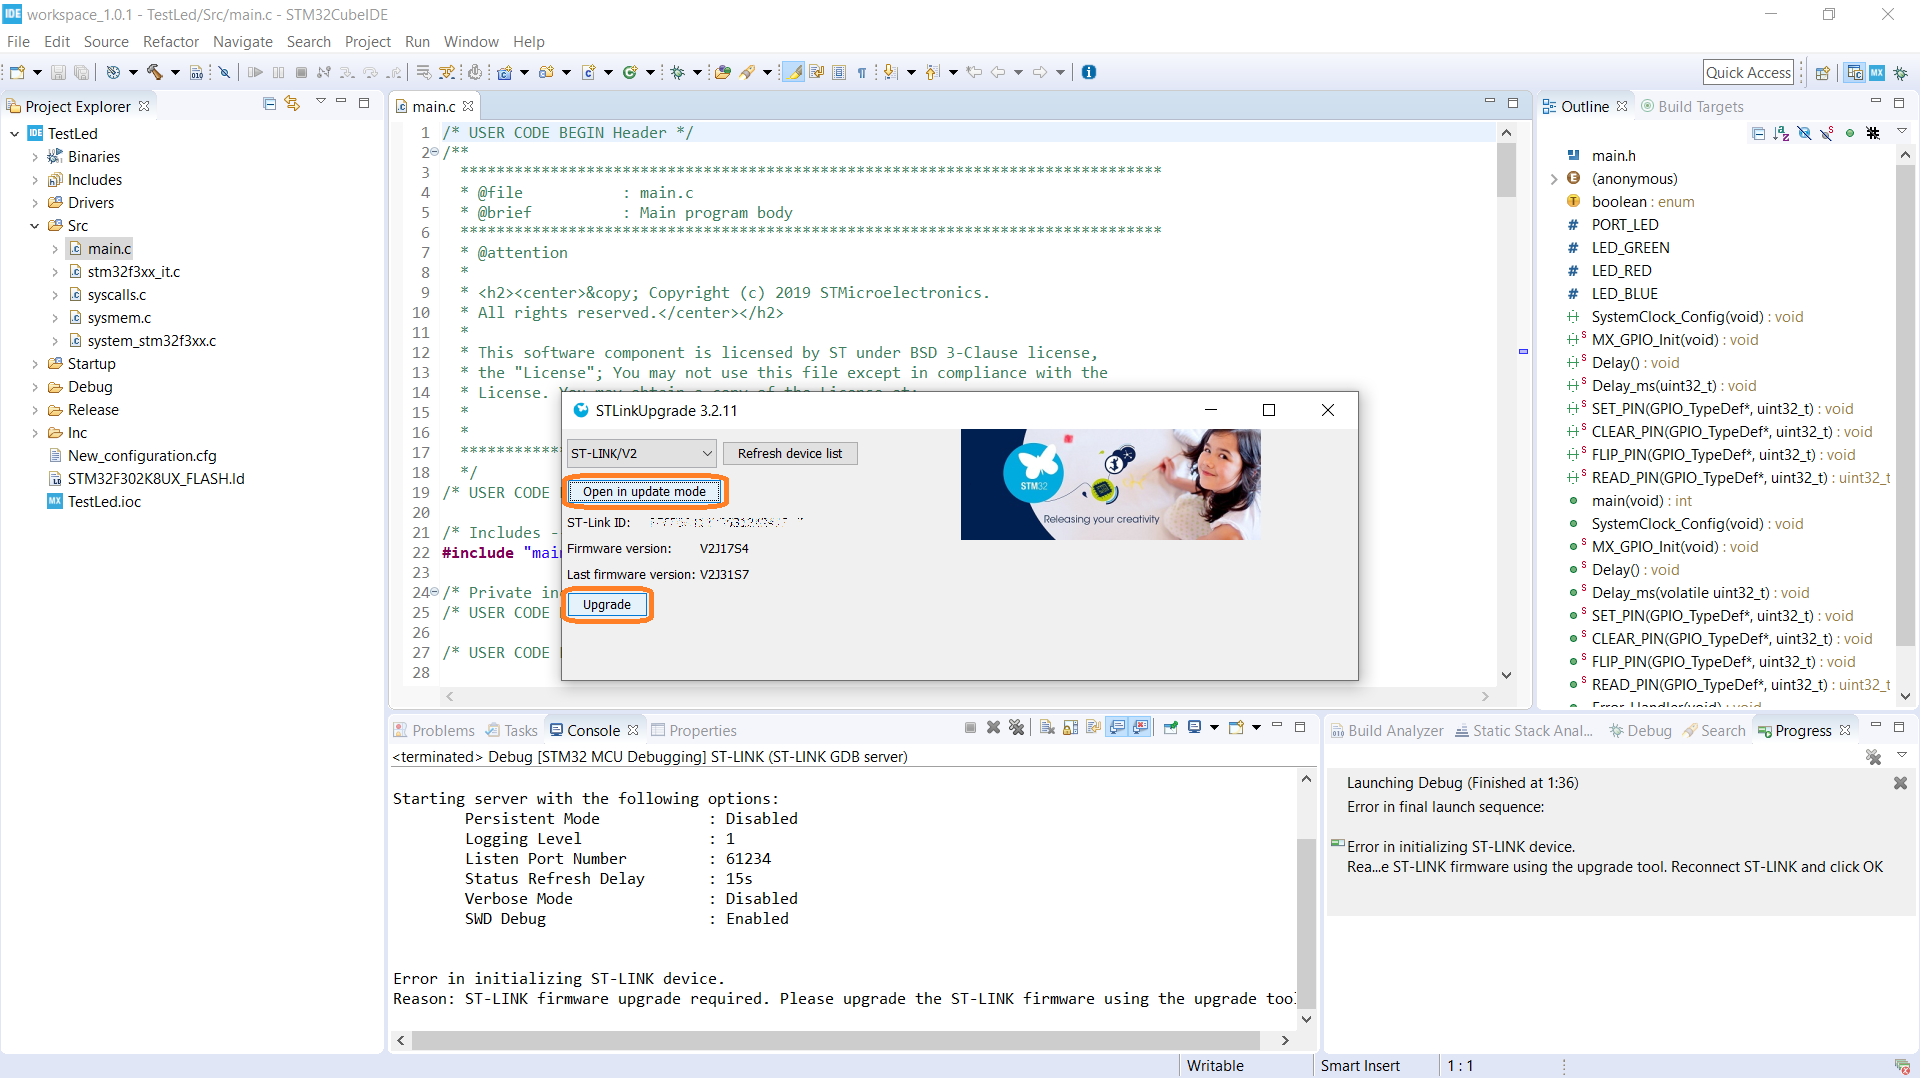This screenshot has width=1920, height=1080.
Task: Open the Run menu in menu bar
Action: (x=419, y=41)
